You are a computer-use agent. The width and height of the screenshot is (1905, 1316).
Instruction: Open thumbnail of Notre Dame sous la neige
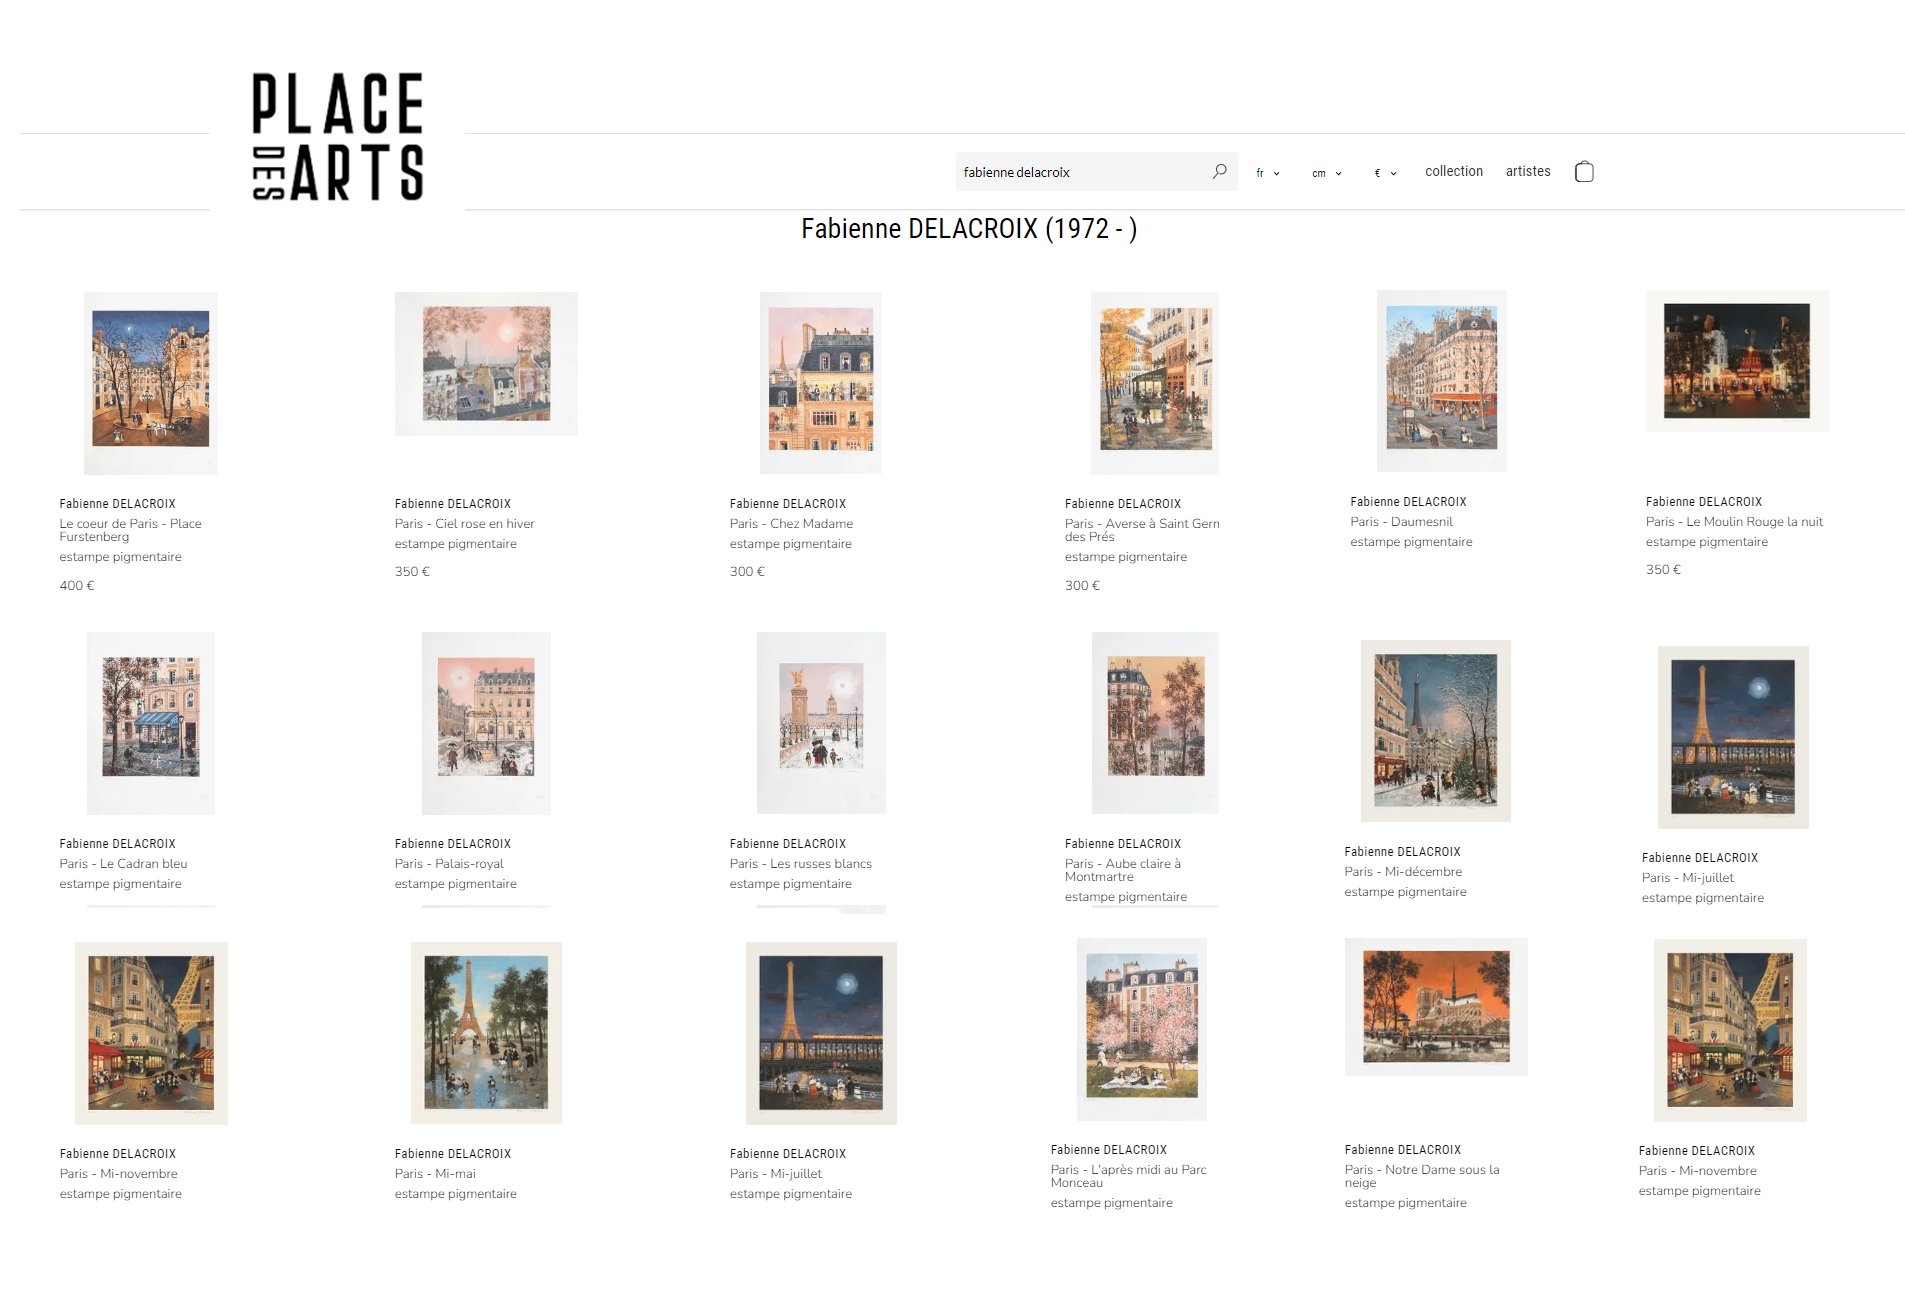point(1436,1007)
